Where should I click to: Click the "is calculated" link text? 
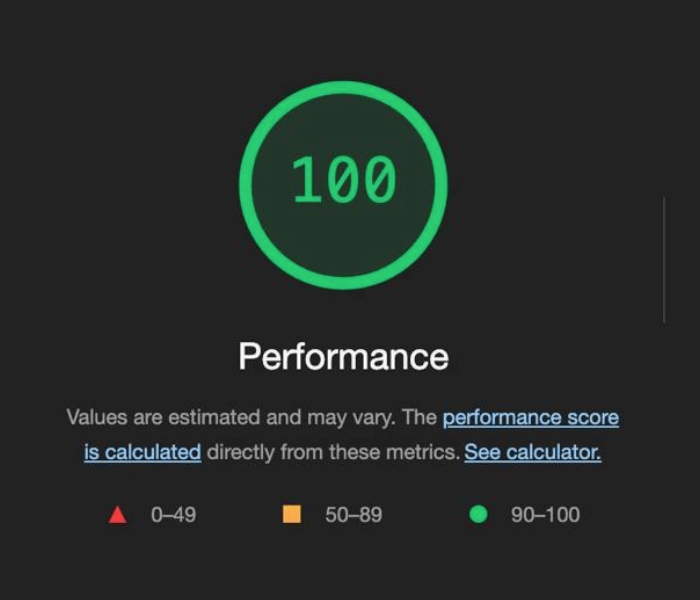[x=142, y=452]
